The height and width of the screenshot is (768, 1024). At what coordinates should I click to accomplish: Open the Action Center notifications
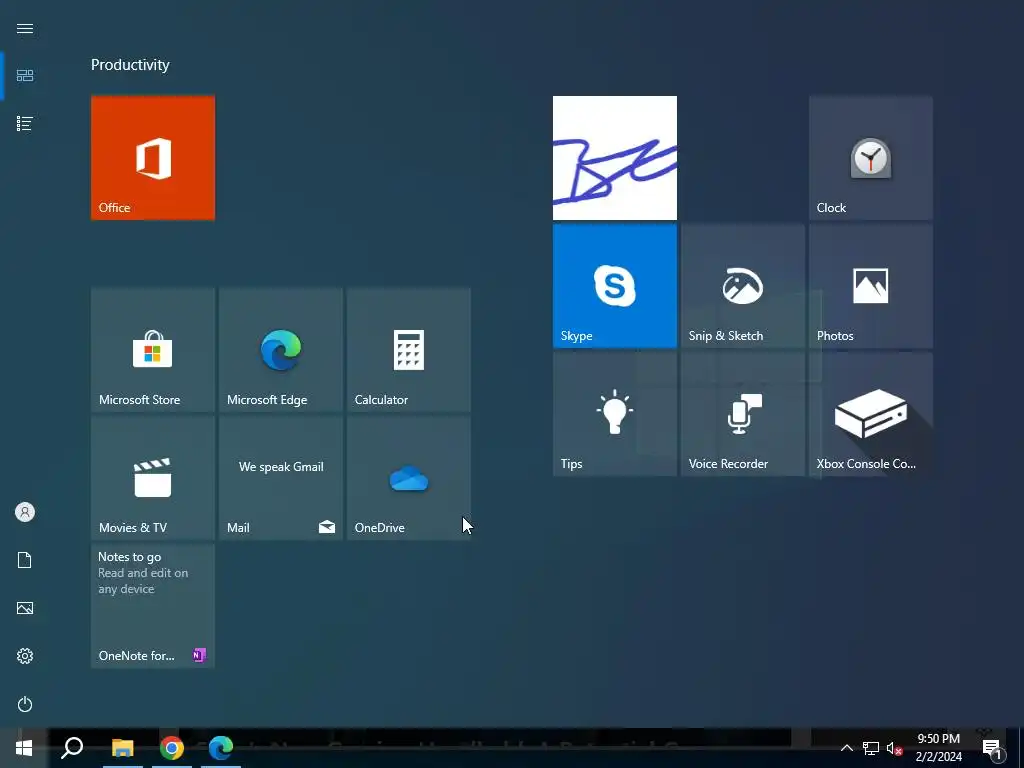992,748
